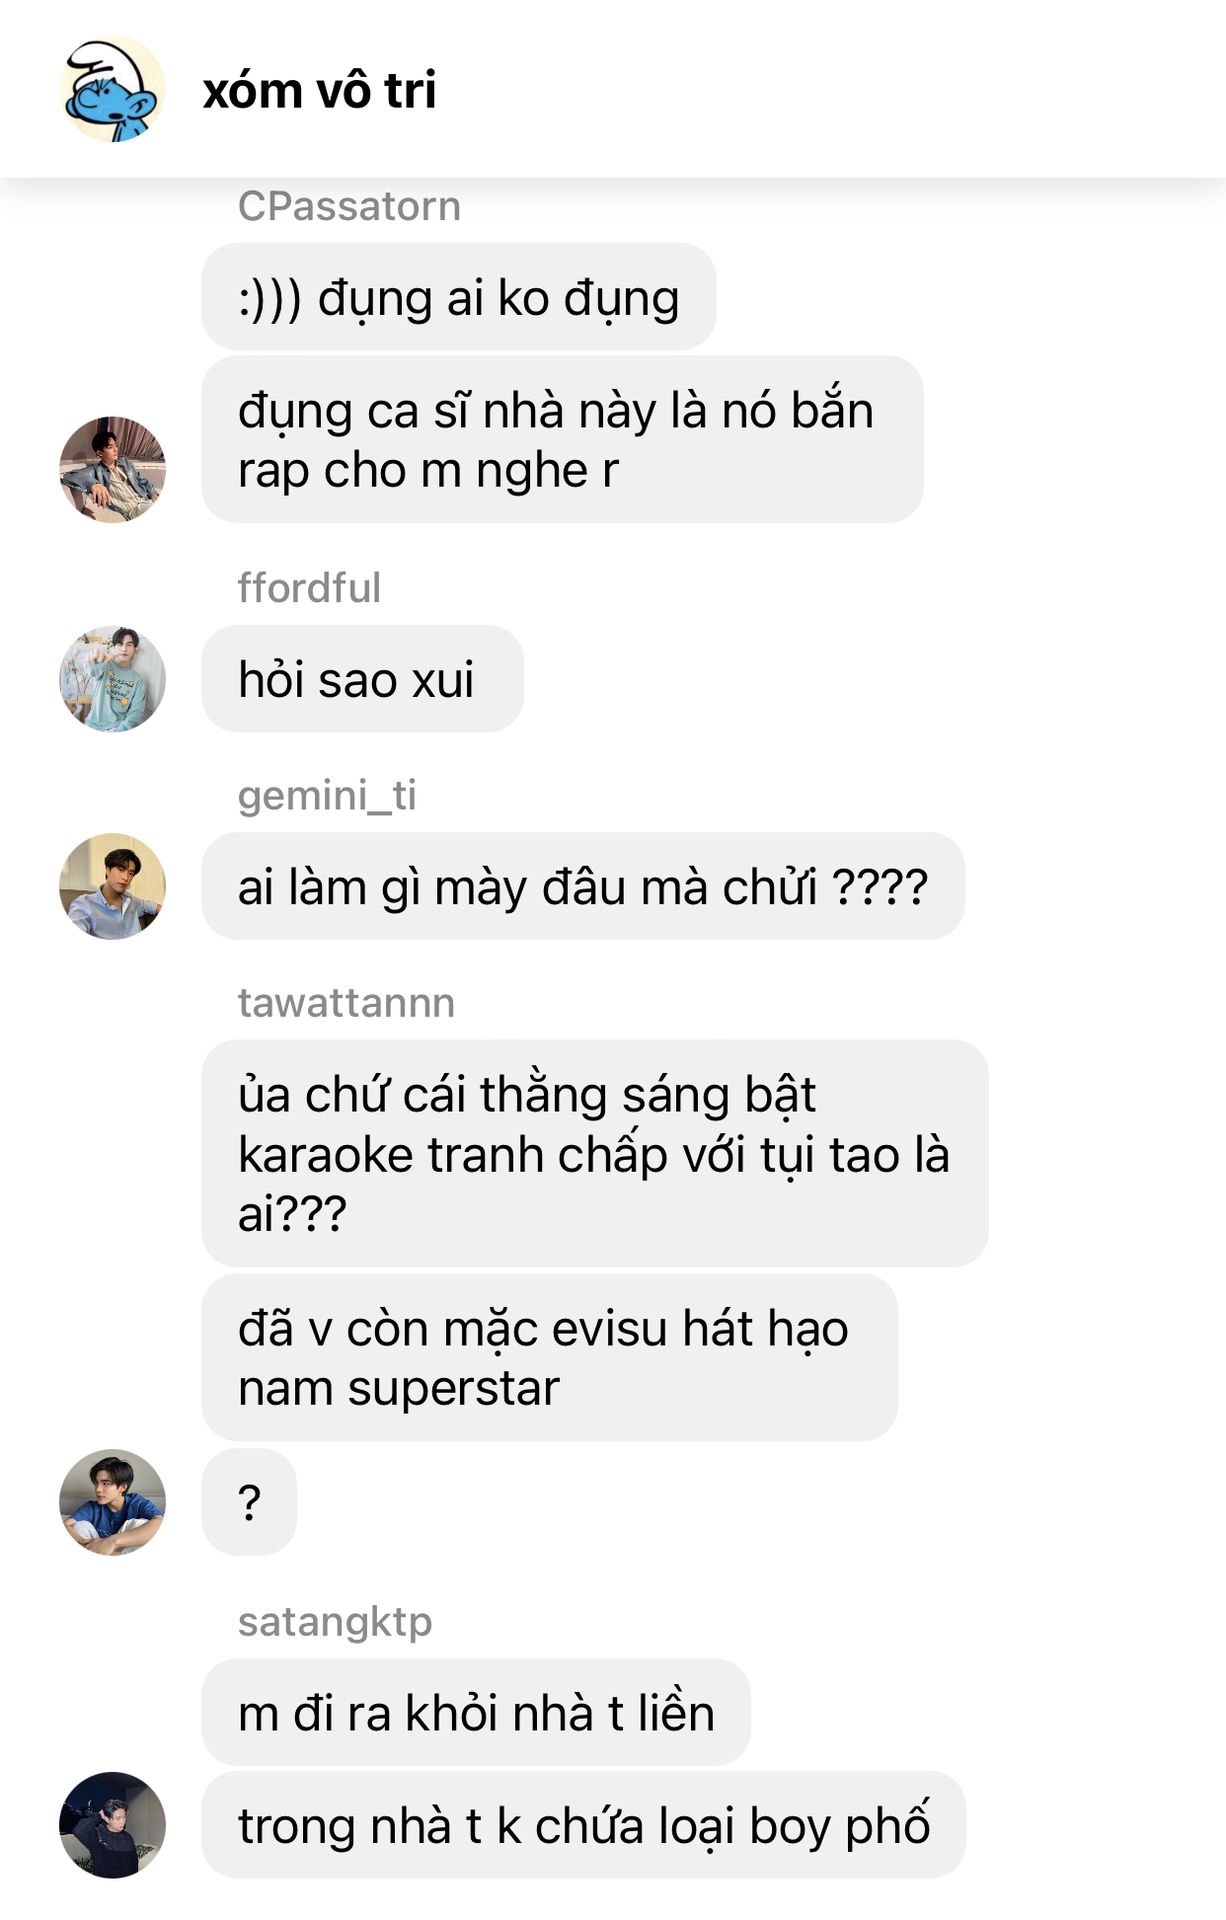Screen dimensions: 1226x1920
Task: Tap the message about 'bắn rap cho m nghe r'
Action: pos(562,439)
